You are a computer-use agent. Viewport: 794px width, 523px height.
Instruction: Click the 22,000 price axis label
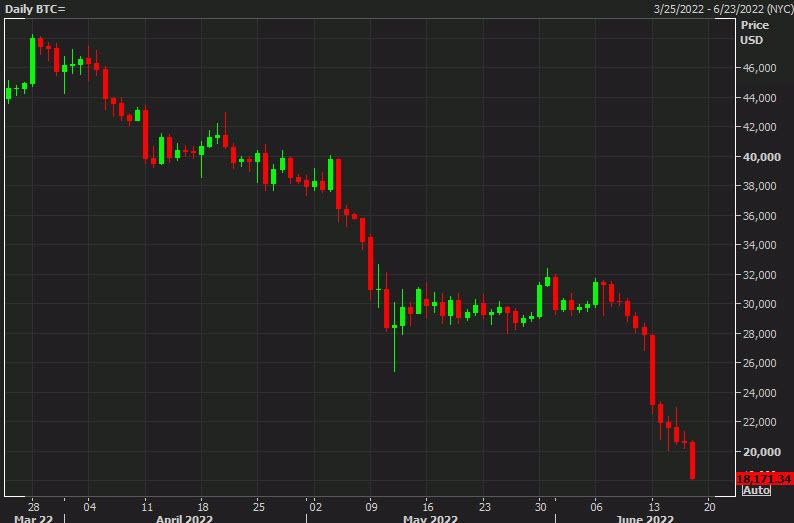[x=759, y=422]
